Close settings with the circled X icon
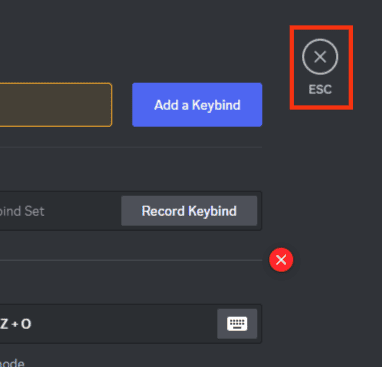The image size is (382, 367). tap(320, 57)
